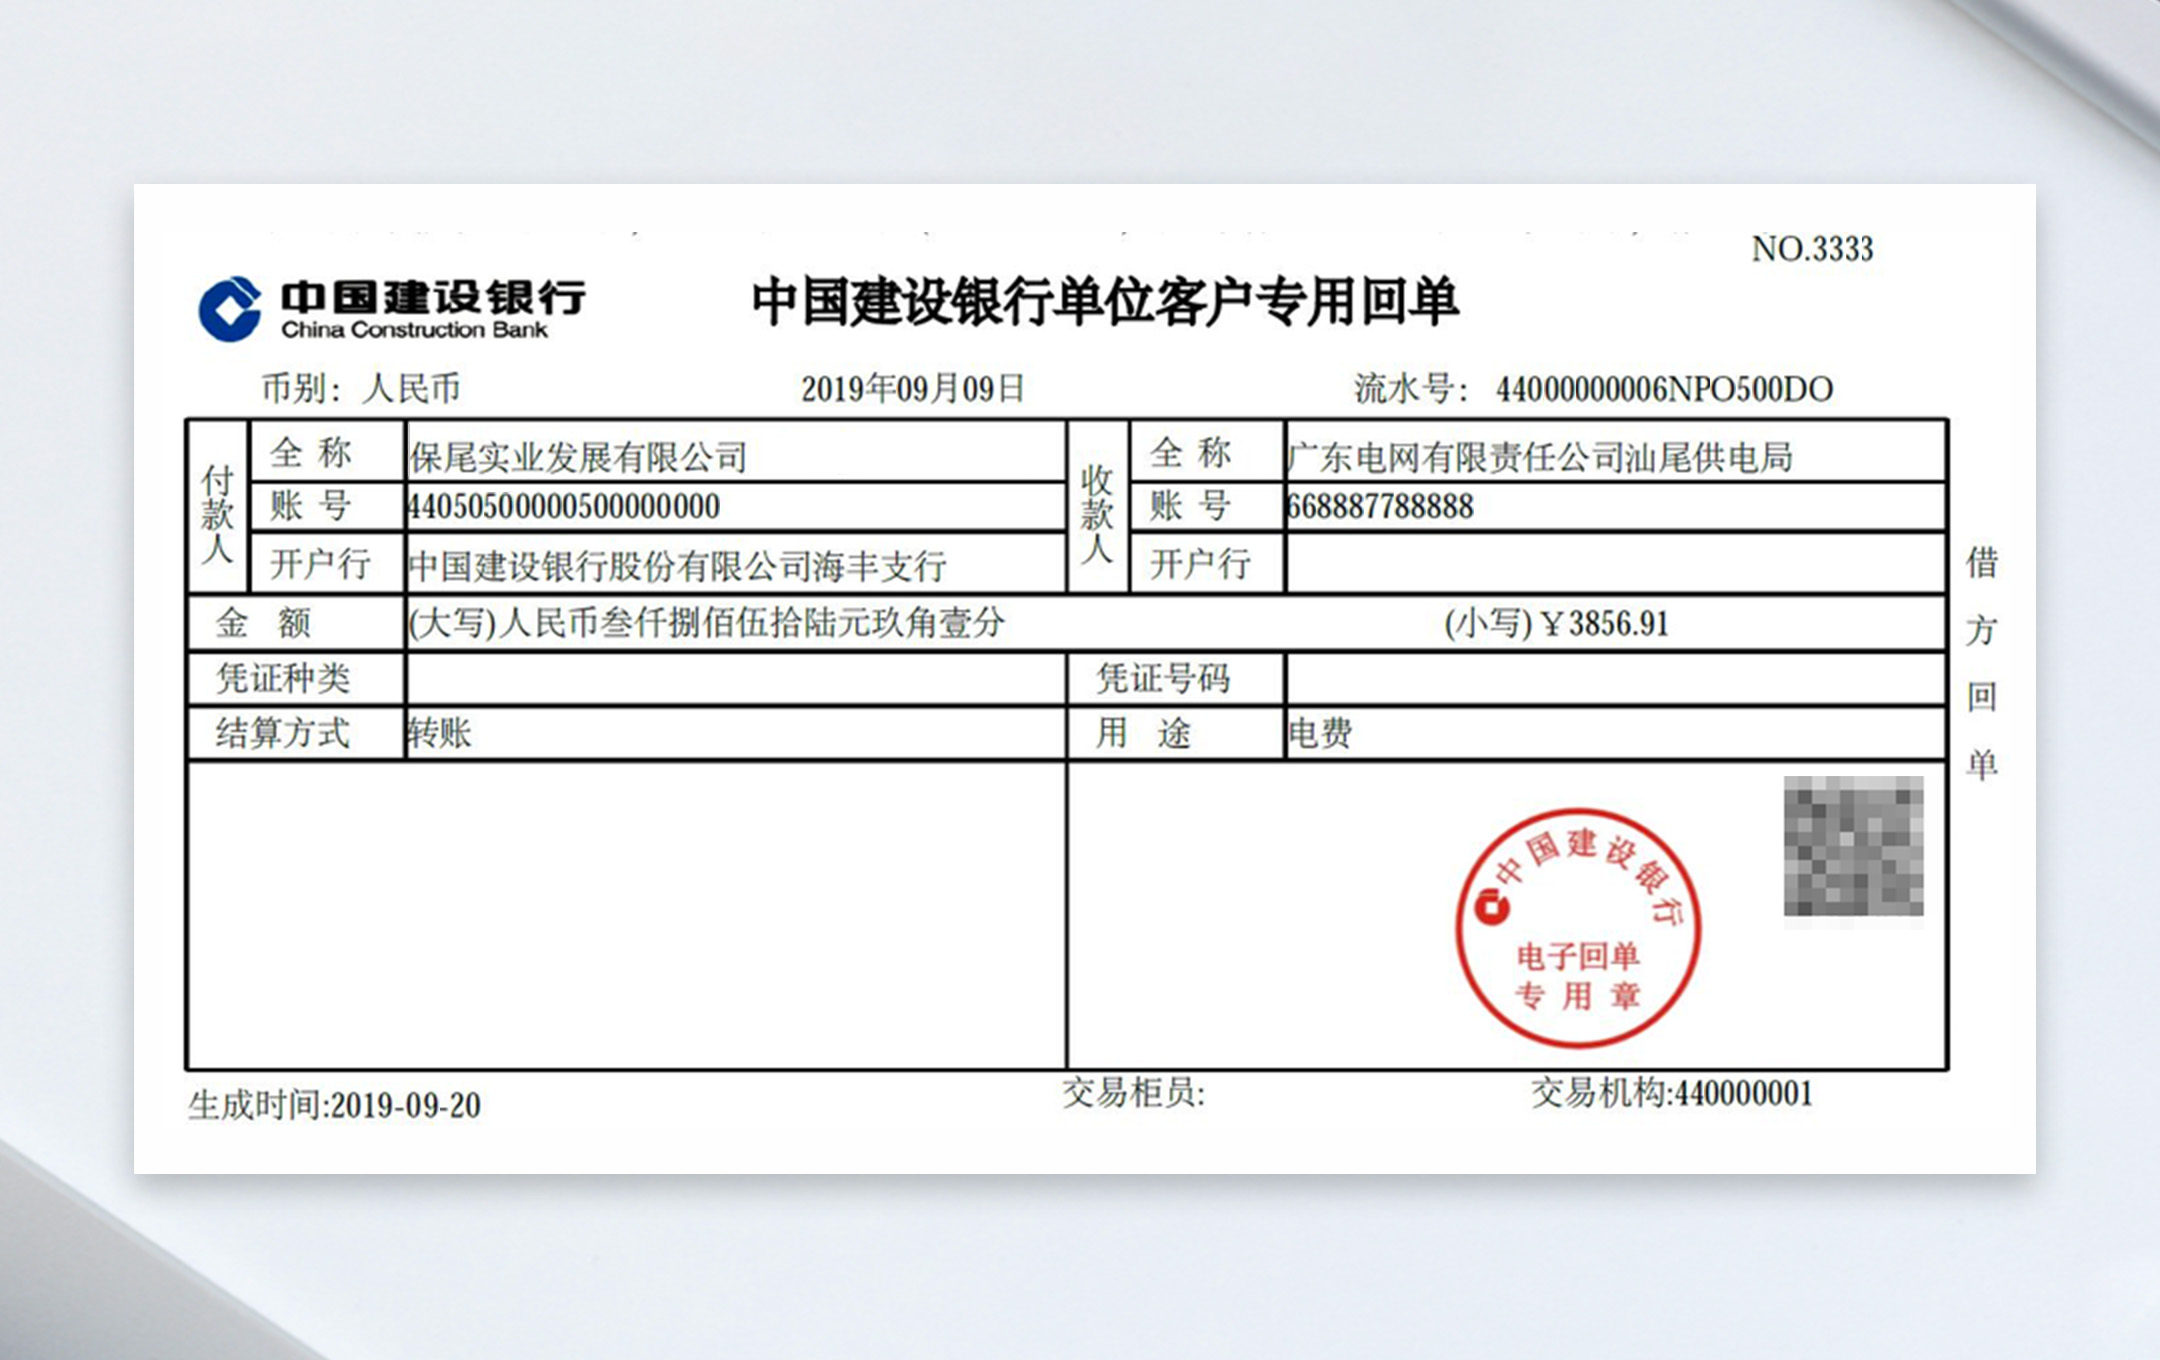Click the receipt title 中国建设银行单位客户专用回单
This screenshot has width=2160, height=1360.
1105,302
